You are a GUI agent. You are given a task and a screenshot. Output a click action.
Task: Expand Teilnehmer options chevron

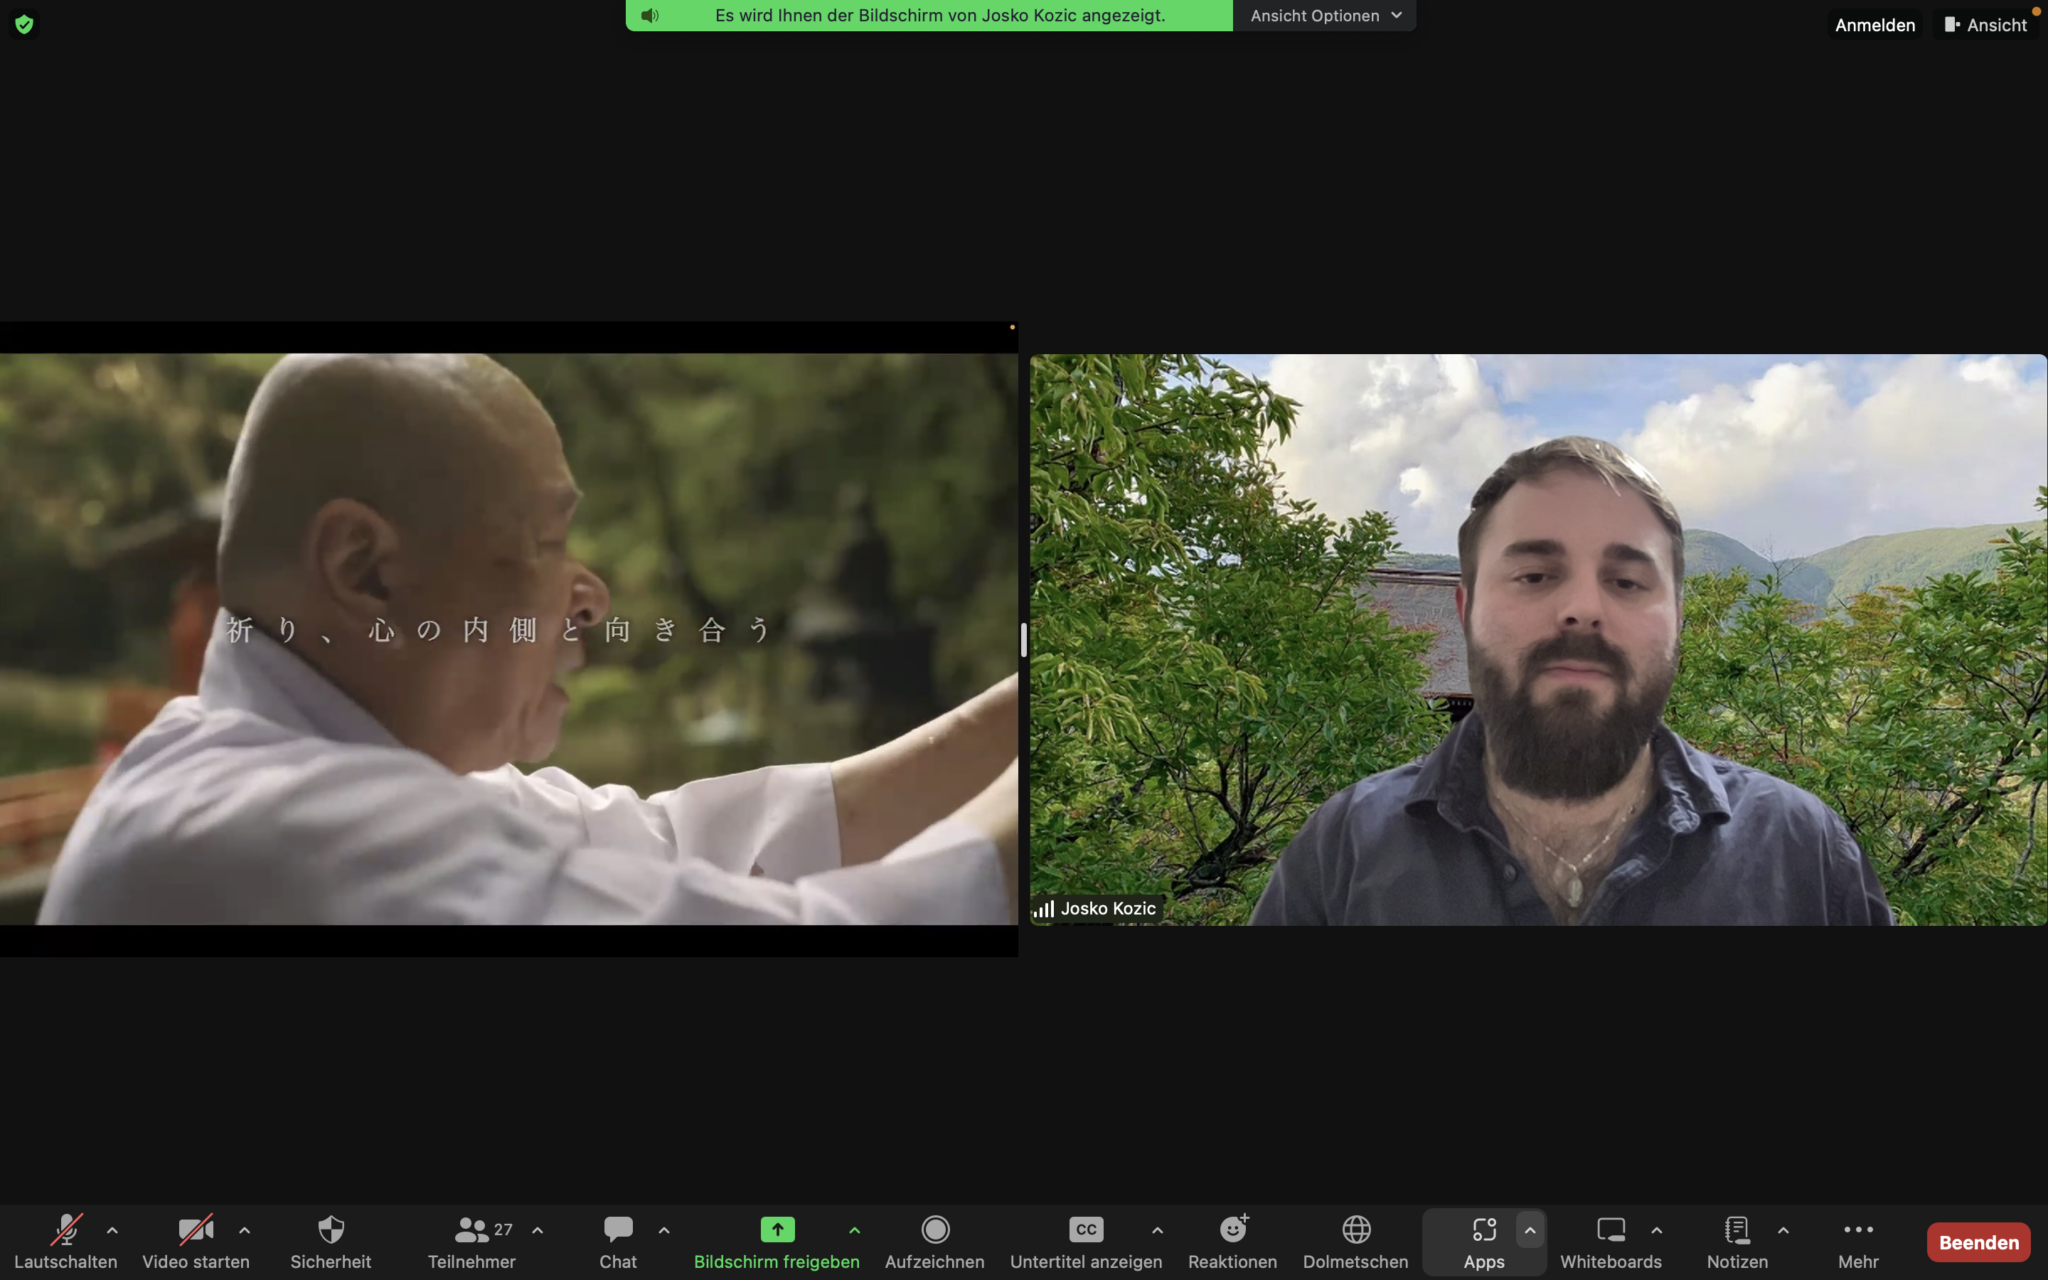pyautogui.click(x=538, y=1230)
